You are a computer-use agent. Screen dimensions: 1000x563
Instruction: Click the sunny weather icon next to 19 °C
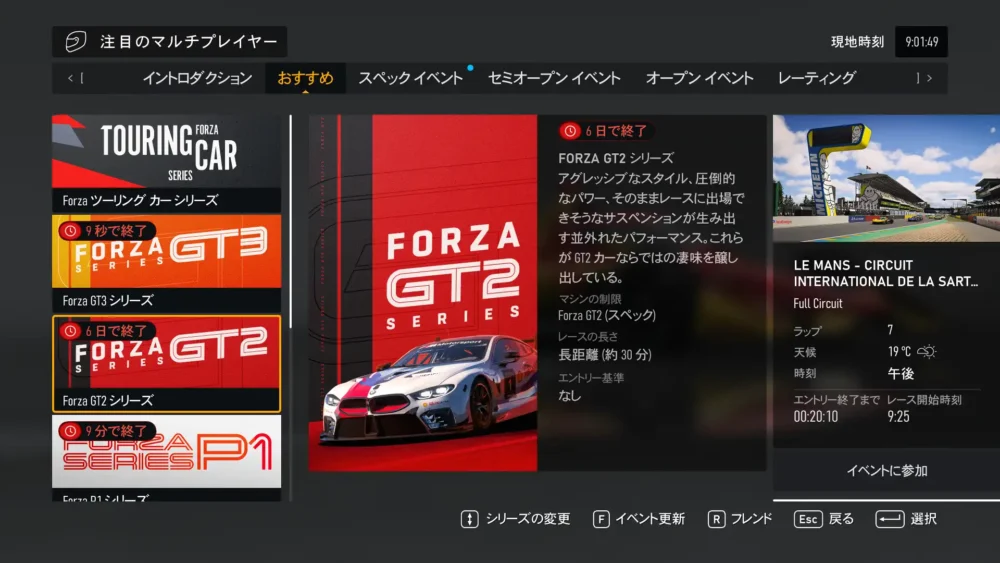pyautogui.click(x=927, y=351)
